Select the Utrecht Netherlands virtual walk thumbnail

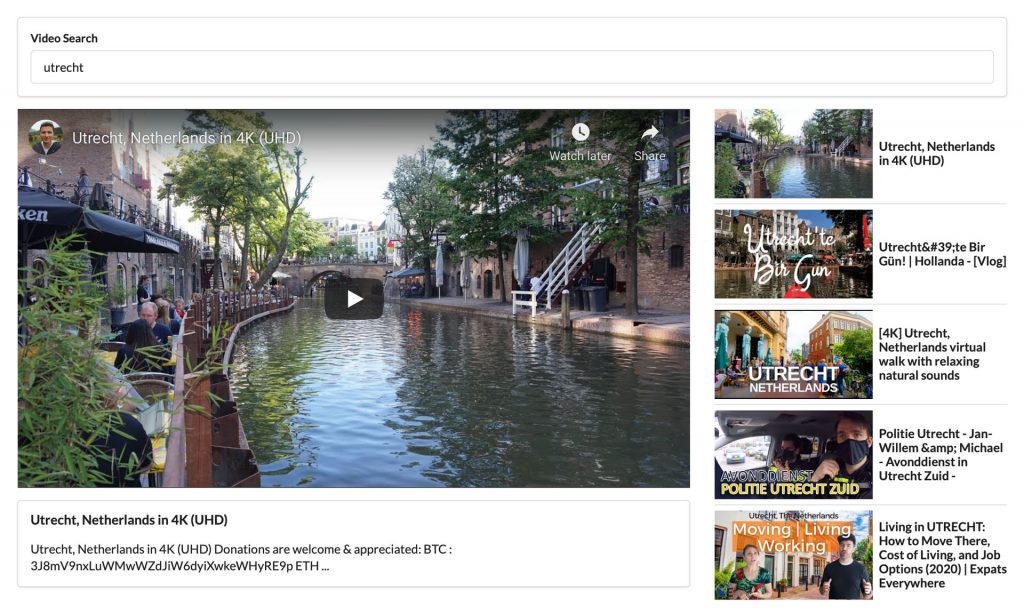pyautogui.click(x=793, y=354)
